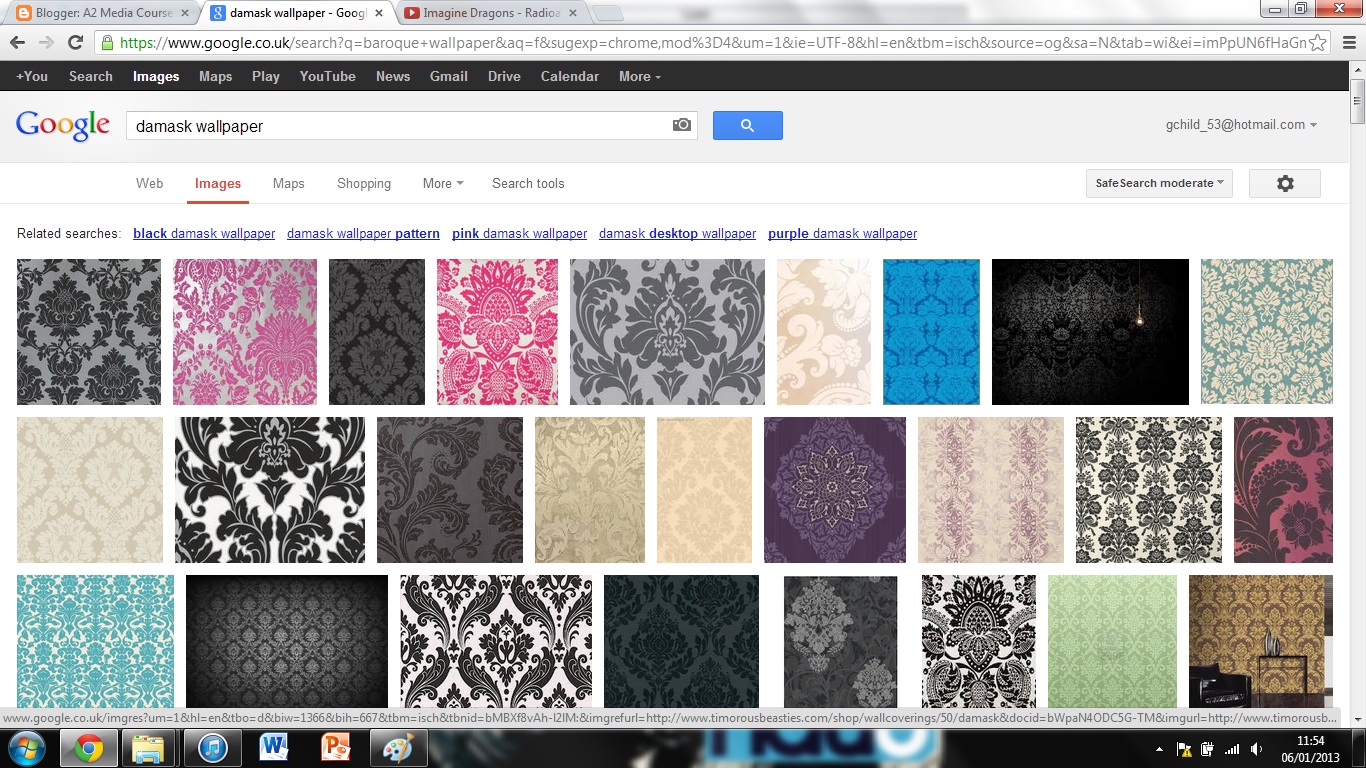Open Search tools
Screen dimensions: 1366x768
528,183
